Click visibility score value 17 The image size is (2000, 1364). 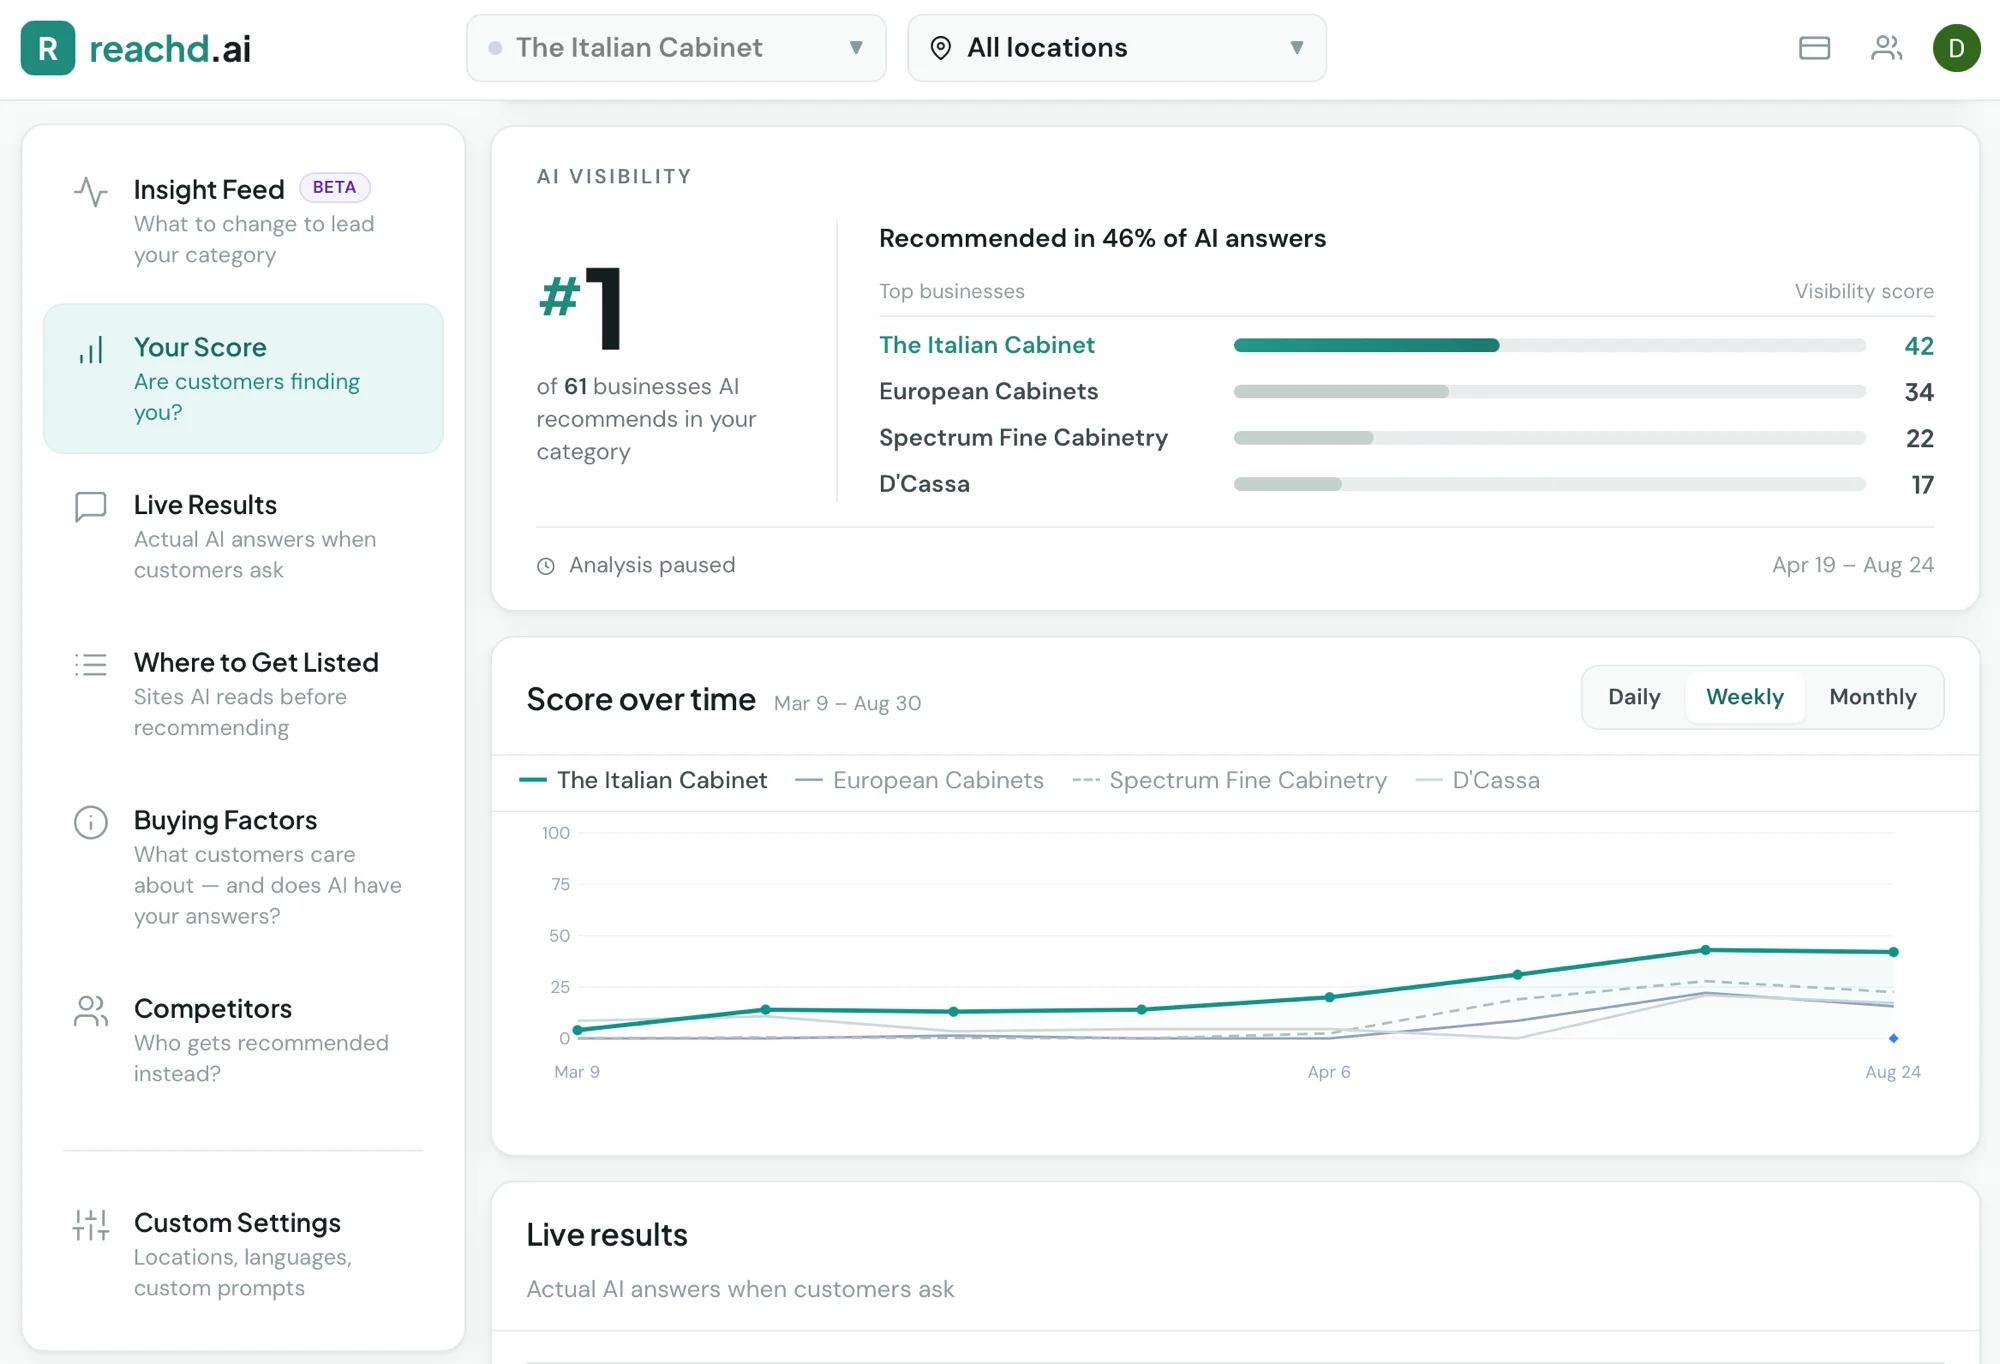(1922, 485)
